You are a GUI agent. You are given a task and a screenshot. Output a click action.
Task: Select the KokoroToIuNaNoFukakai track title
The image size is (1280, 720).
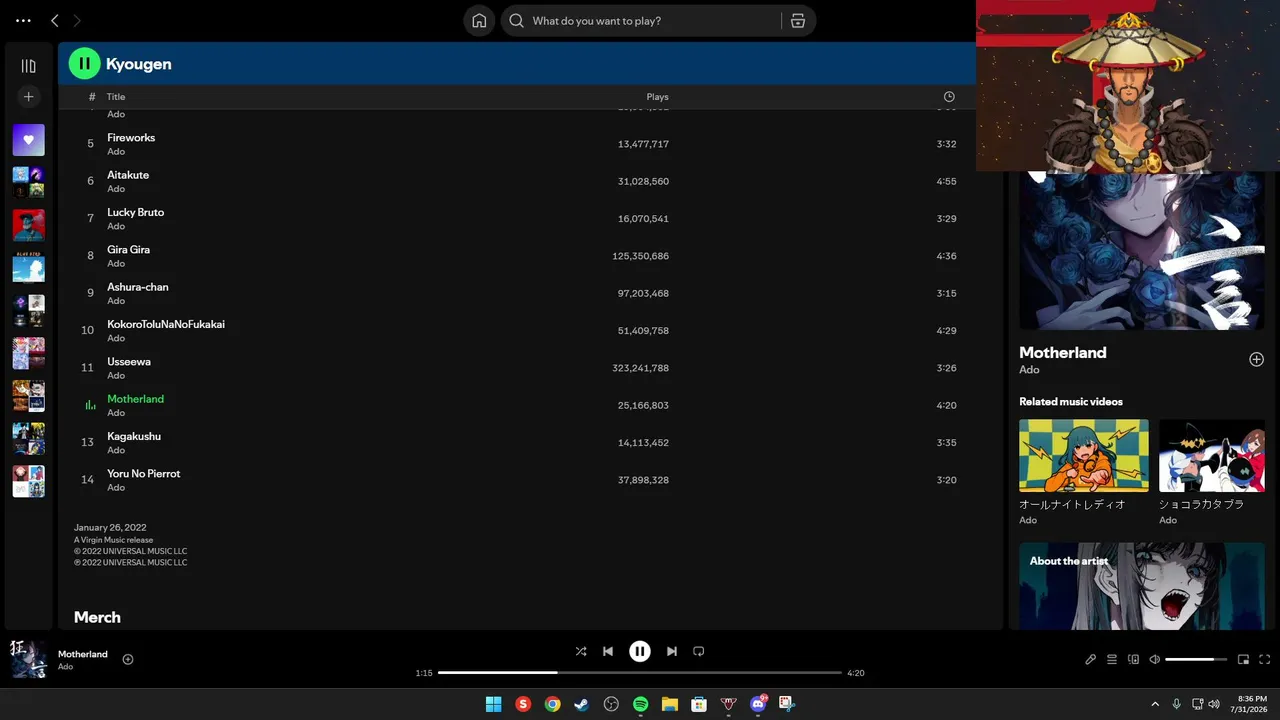coord(166,324)
